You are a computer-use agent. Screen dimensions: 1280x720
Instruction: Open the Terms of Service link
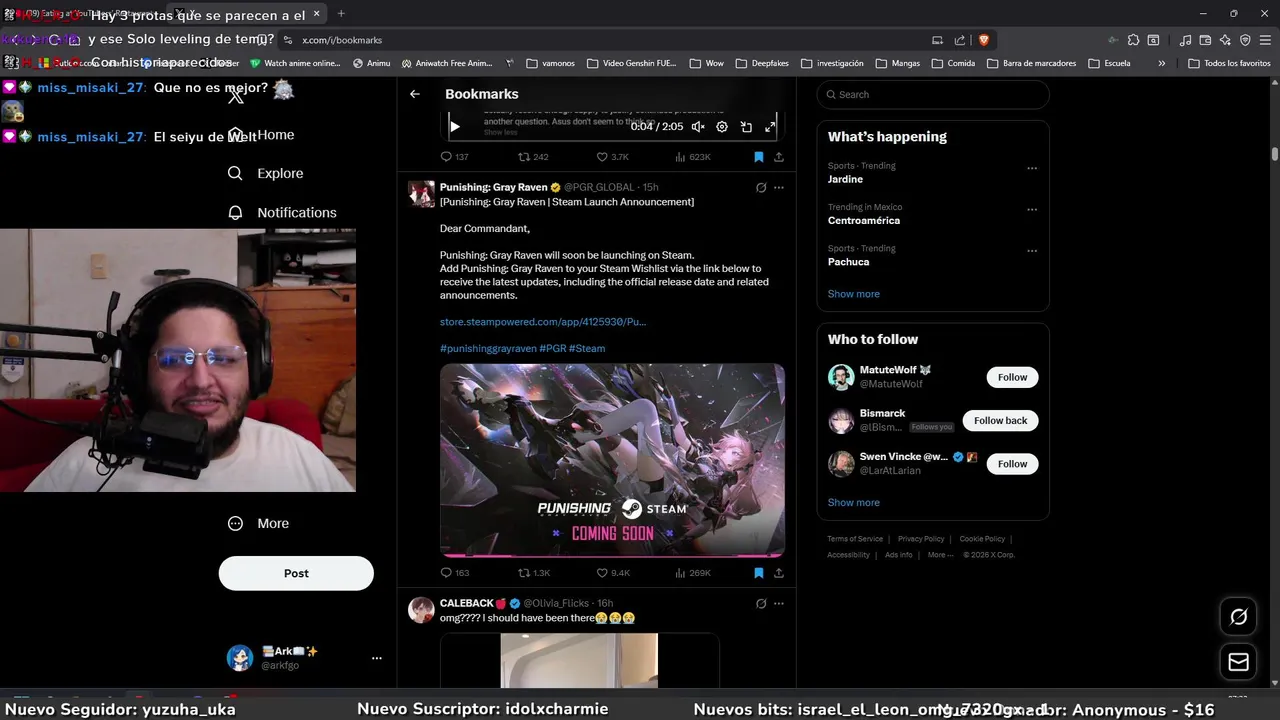pyautogui.click(x=855, y=539)
